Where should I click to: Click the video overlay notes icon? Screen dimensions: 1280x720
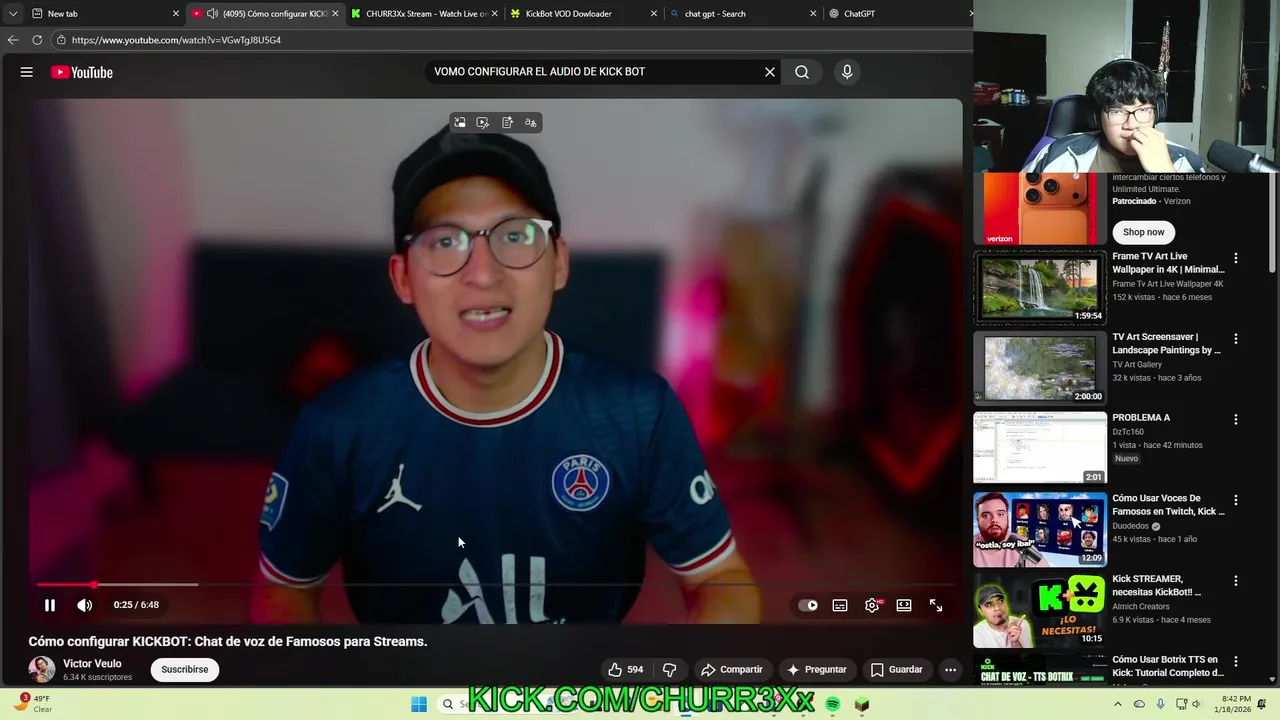507,122
